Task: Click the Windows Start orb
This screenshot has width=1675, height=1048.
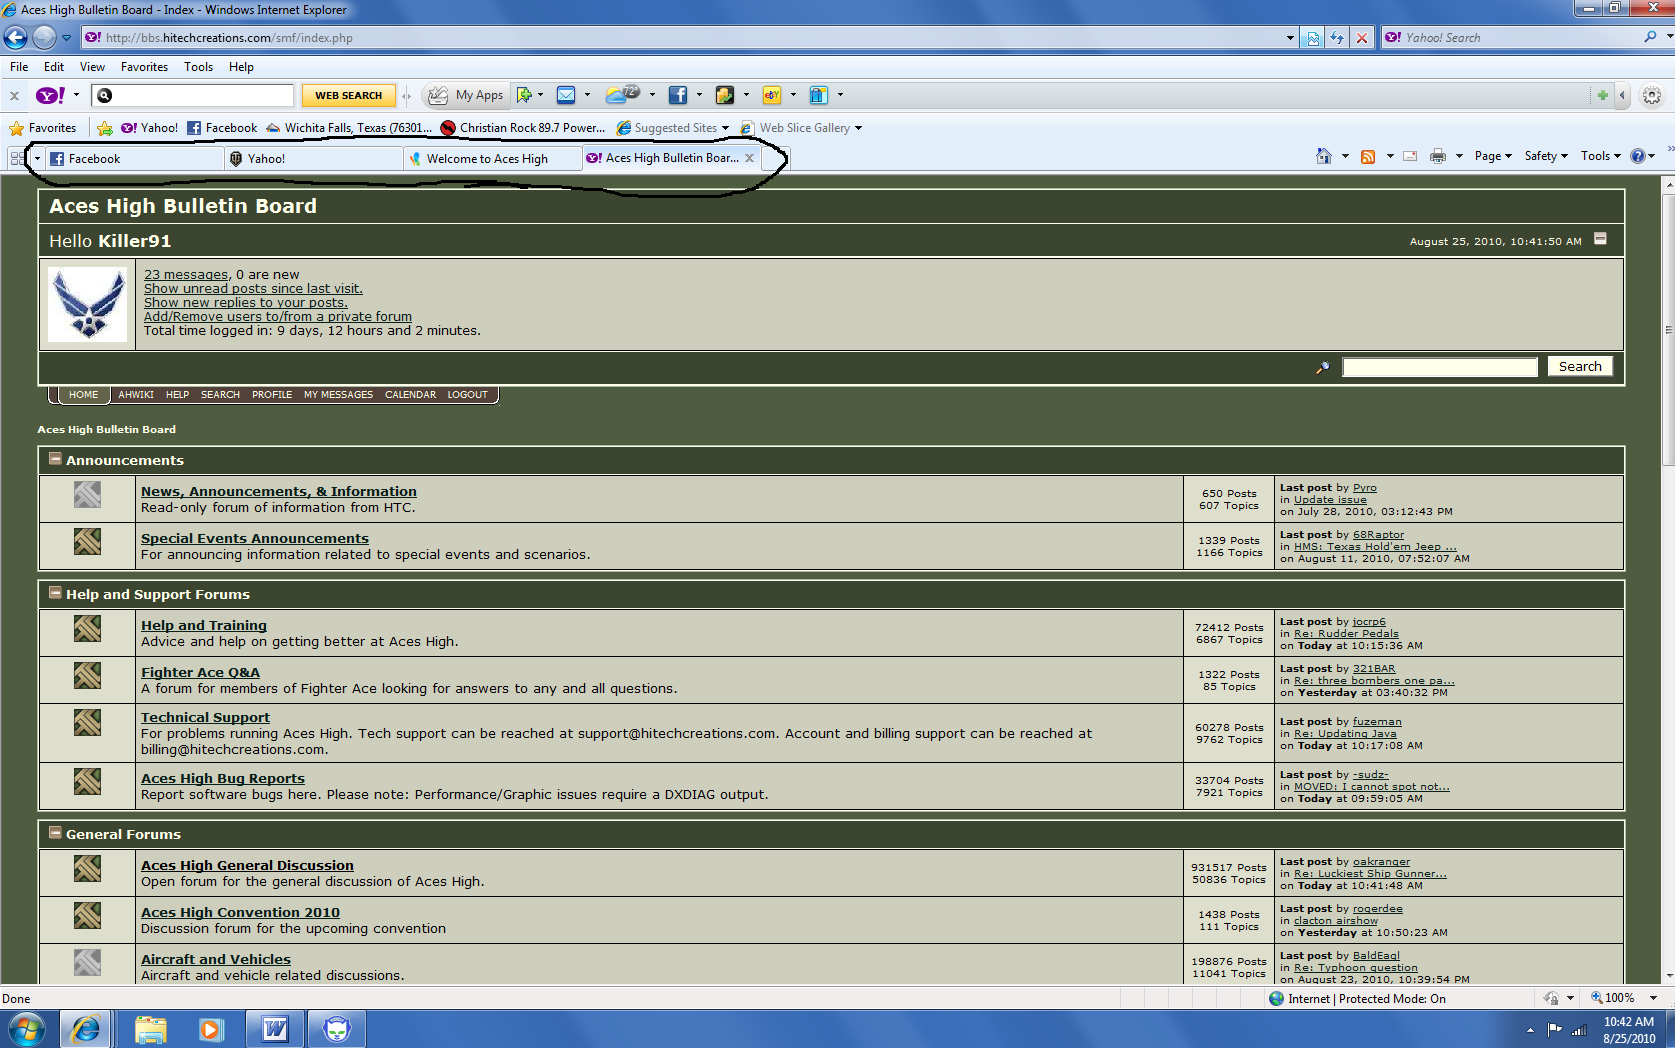Action: (27, 1028)
